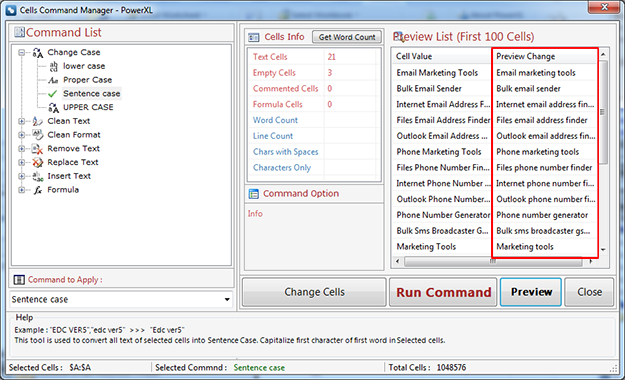Click the Command List header icon
Viewport: 625px width, 380px height.
tap(19, 32)
